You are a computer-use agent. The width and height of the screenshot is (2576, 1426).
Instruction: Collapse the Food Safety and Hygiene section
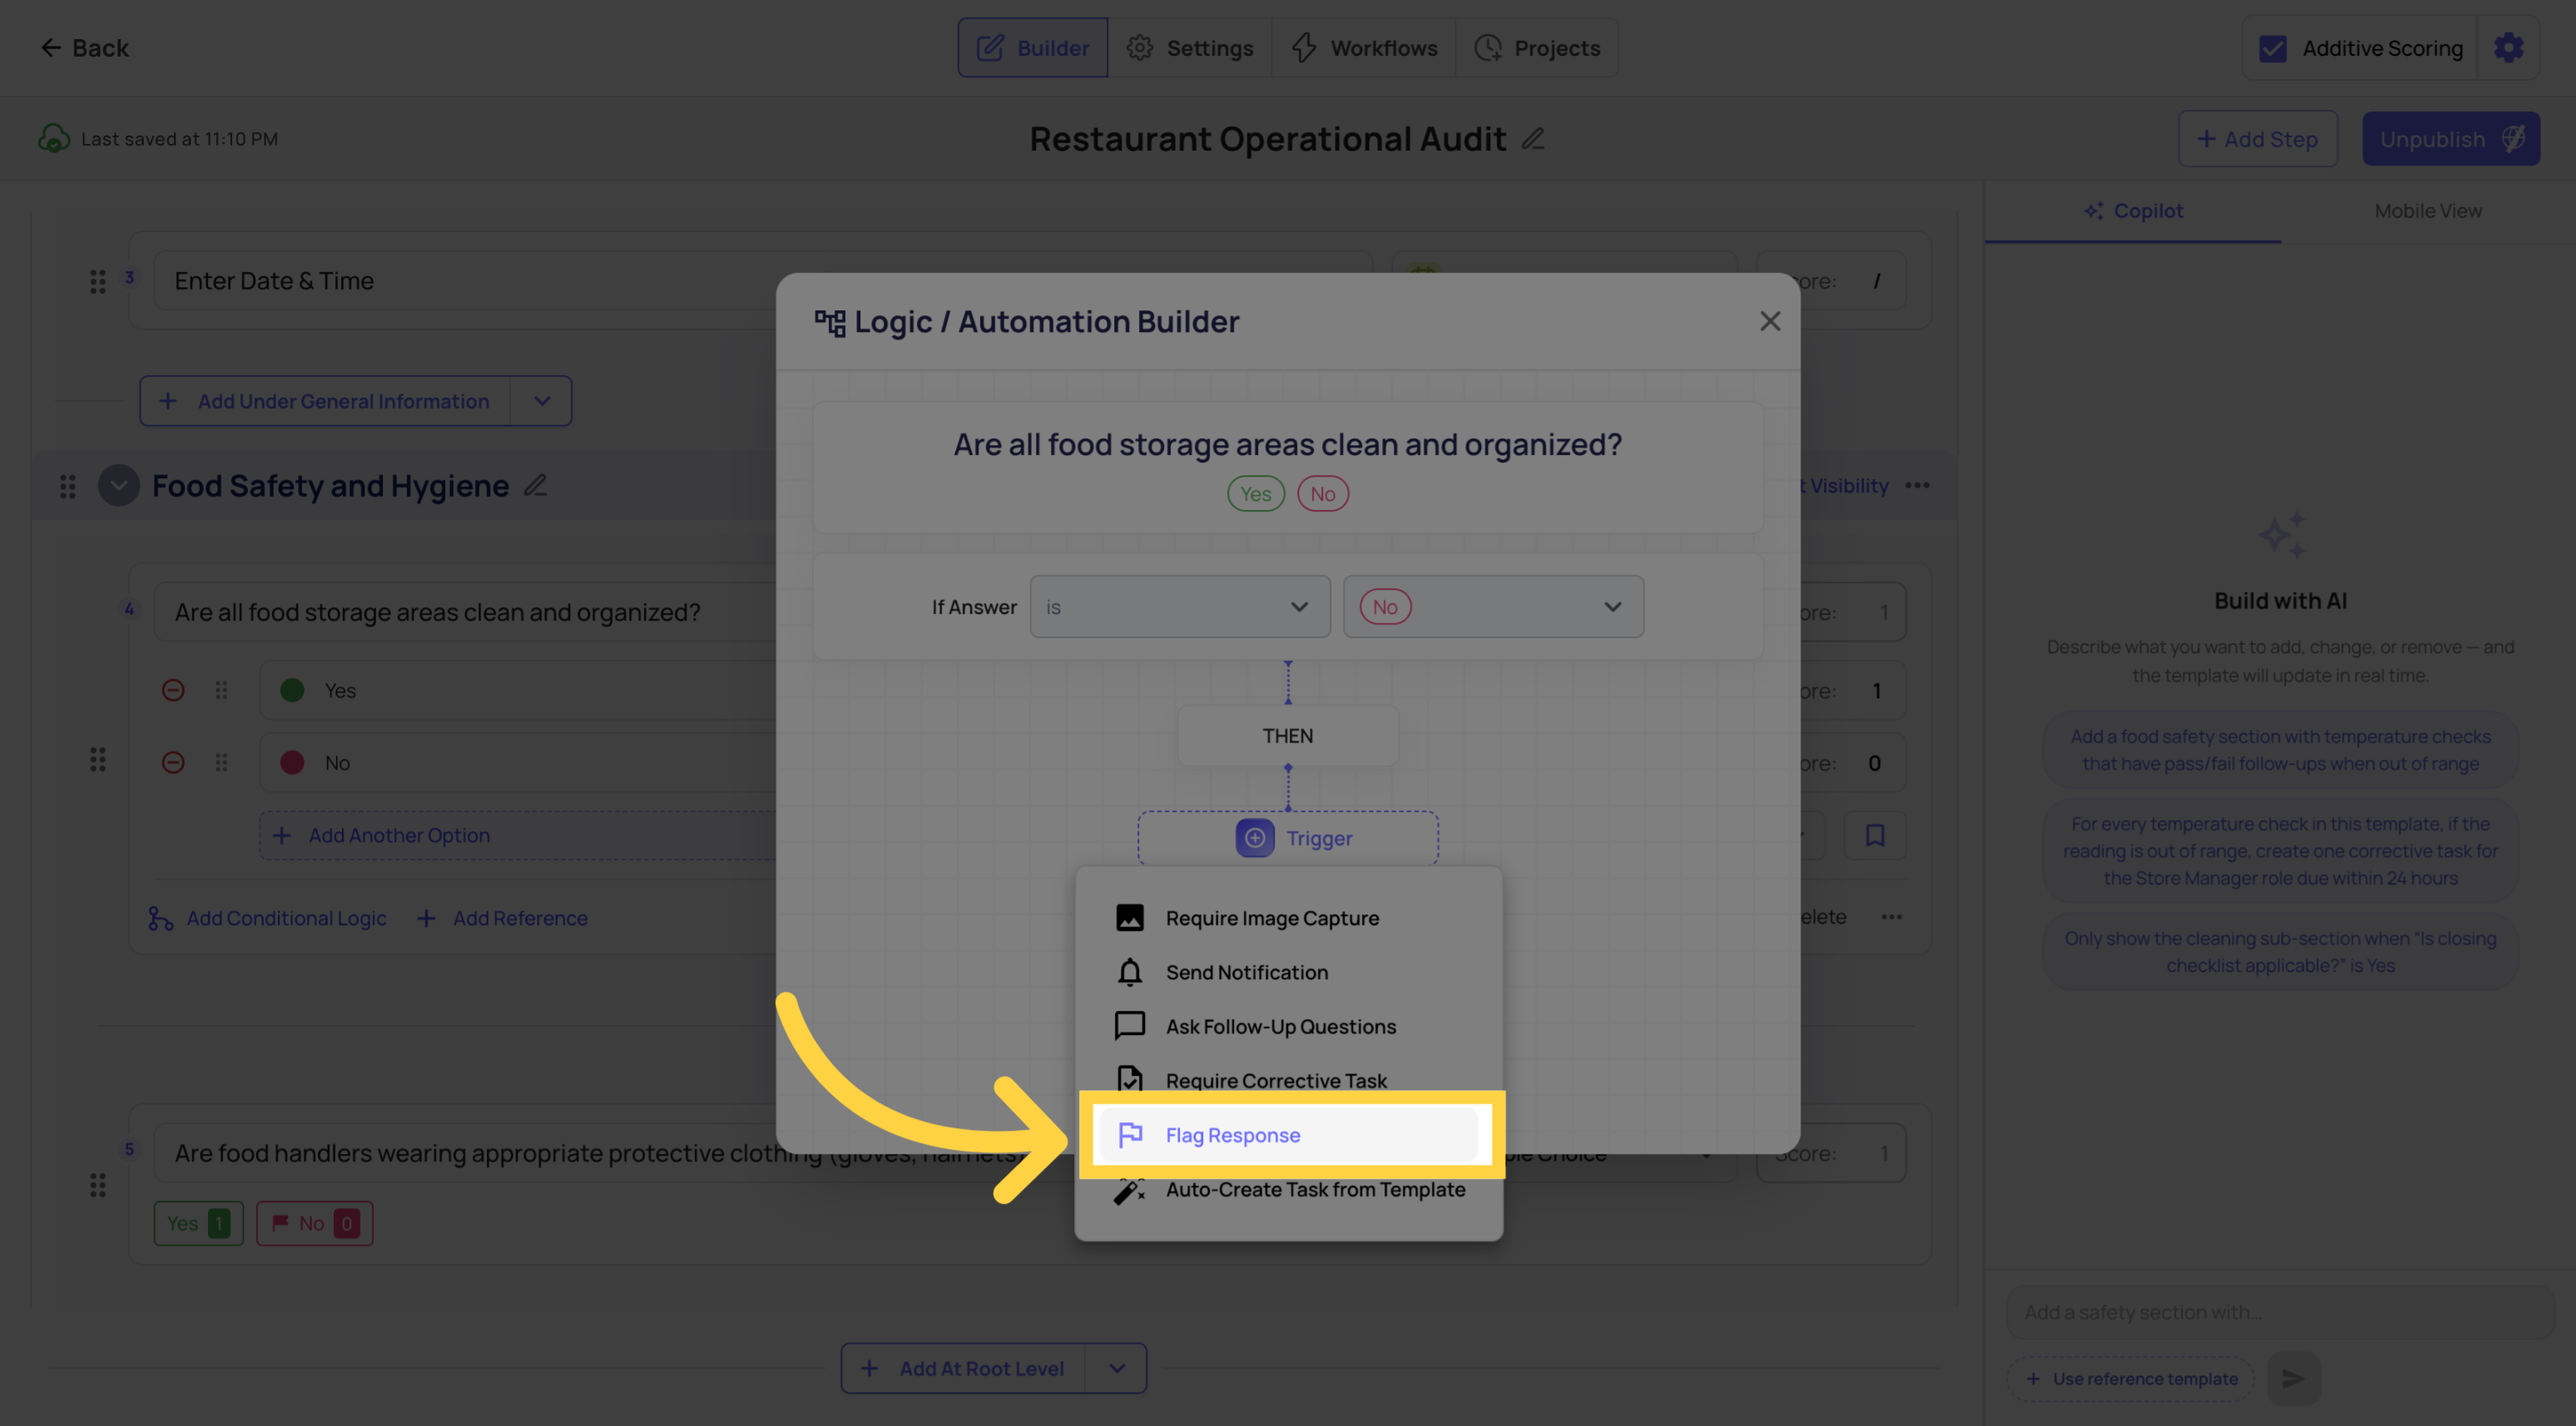point(118,486)
